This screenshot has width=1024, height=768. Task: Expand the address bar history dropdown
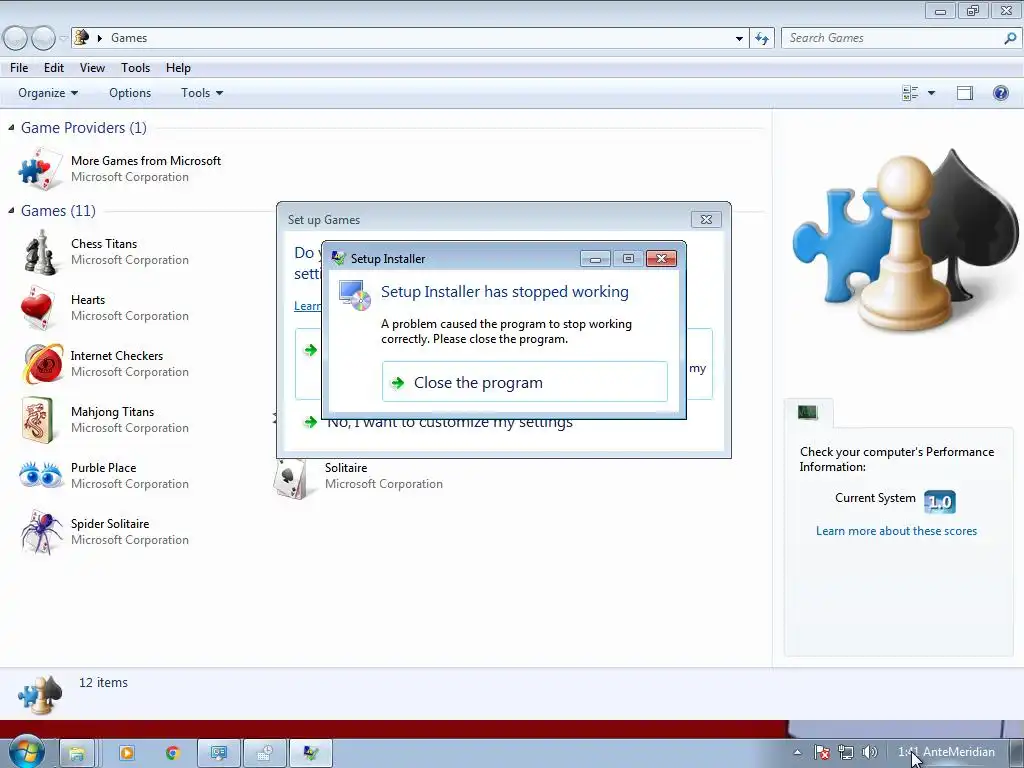click(739, 38)
